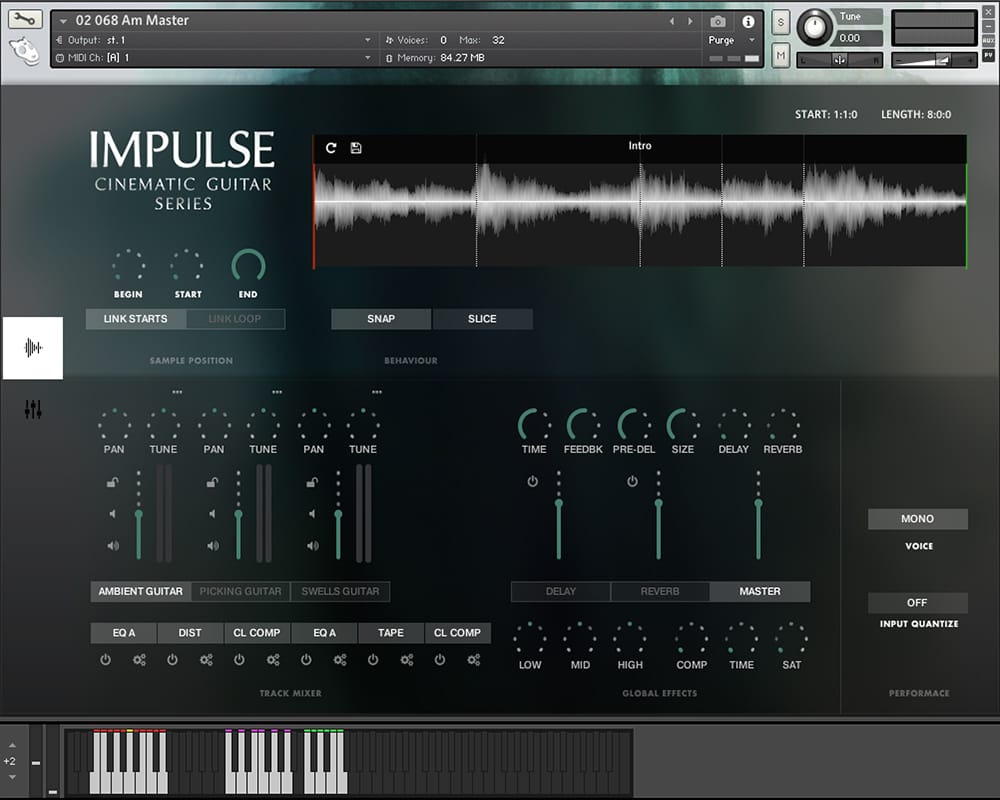Click the wrench settings icon

point(26,20)
